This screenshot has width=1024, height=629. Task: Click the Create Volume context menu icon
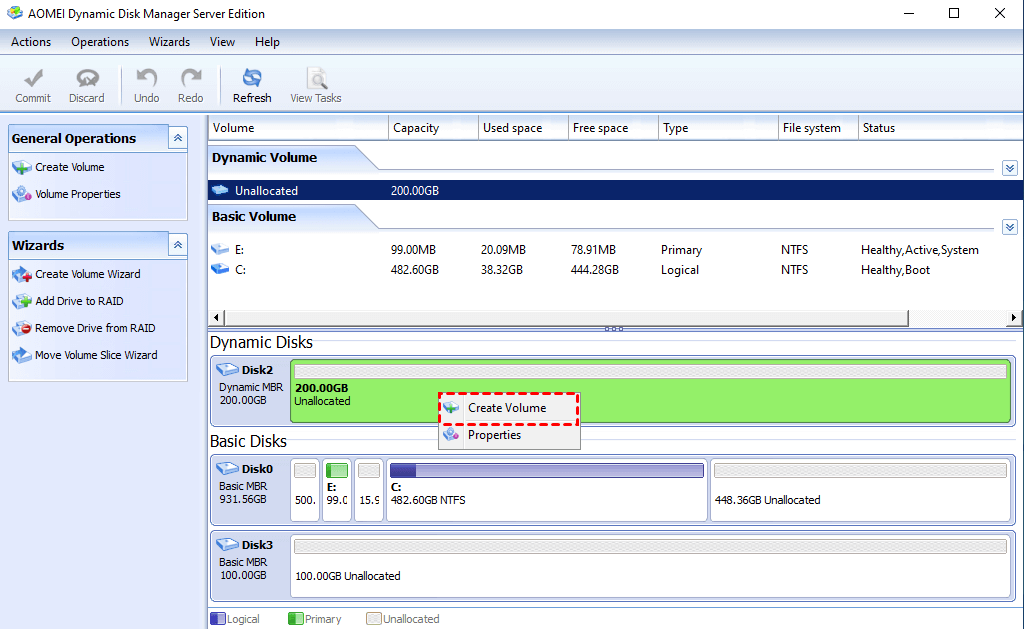[x=451, y=408]
